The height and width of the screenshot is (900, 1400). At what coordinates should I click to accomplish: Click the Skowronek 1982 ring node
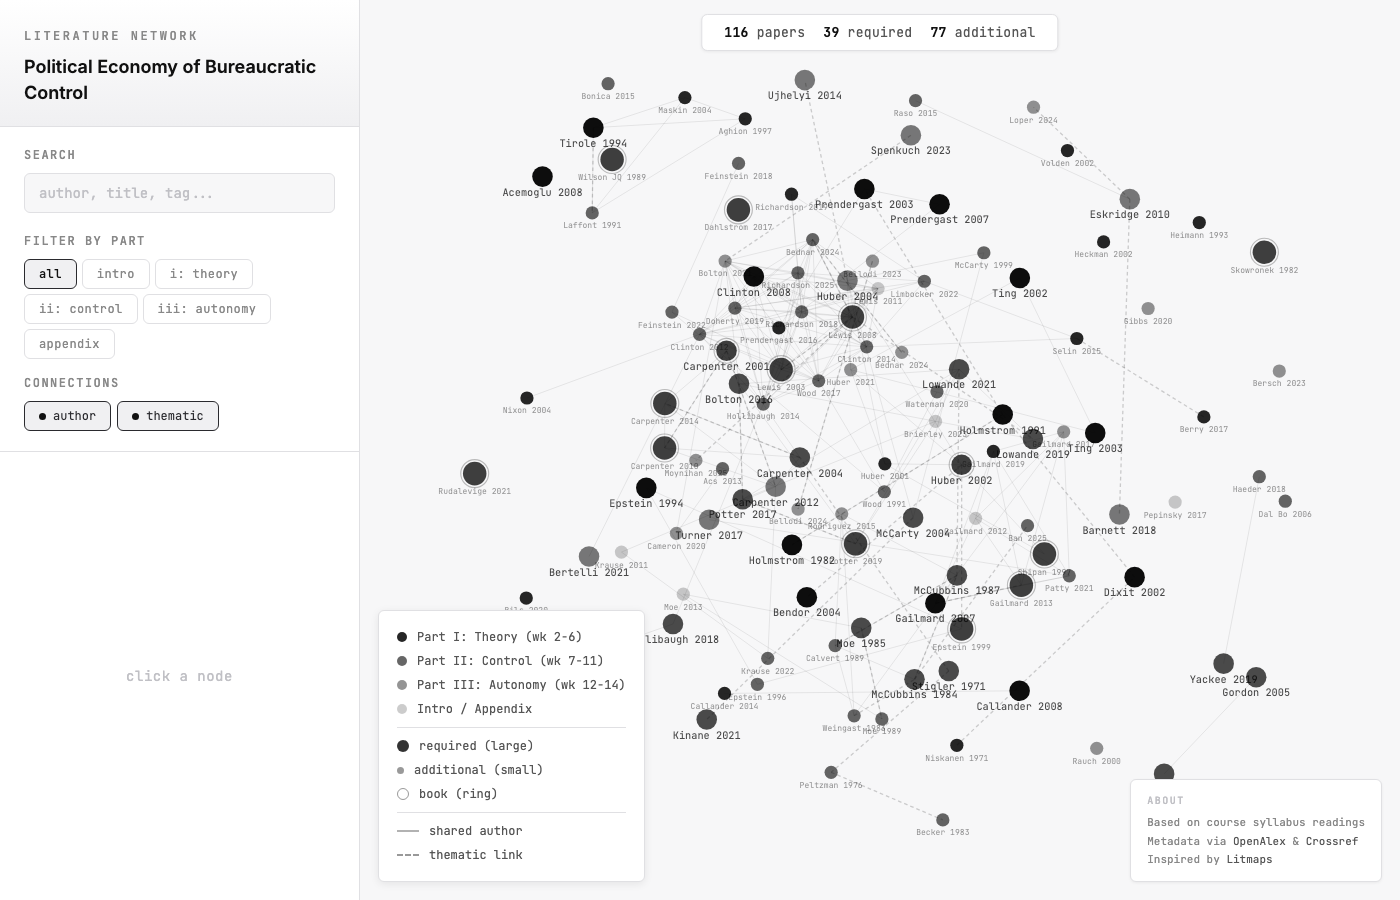[x=1264, y=252]
